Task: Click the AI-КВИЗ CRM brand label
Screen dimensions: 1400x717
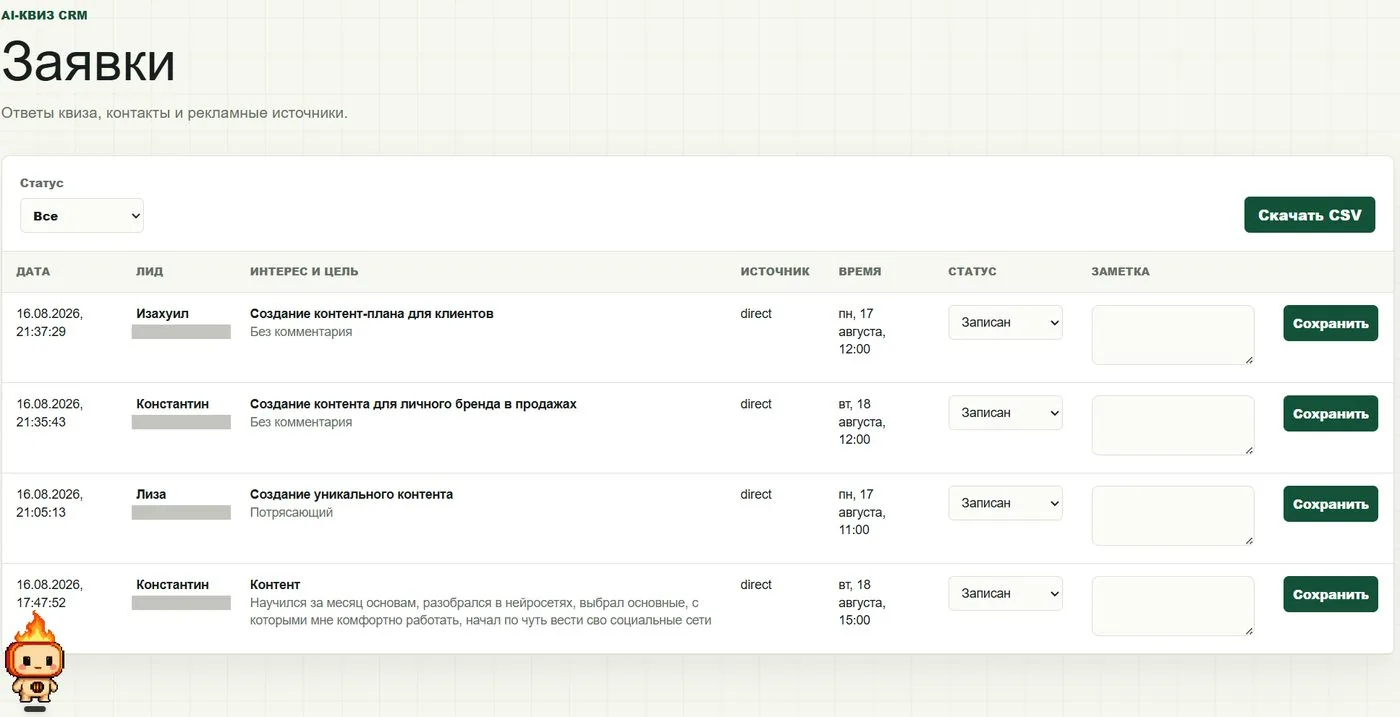Action: (44, 15)
